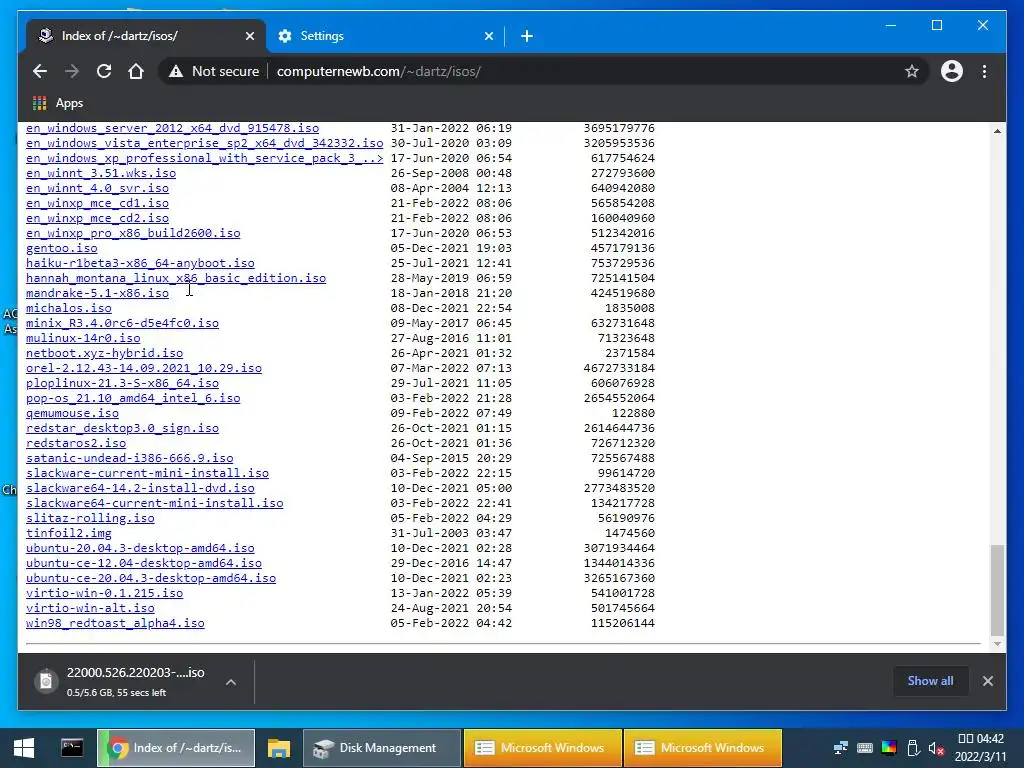Click the tinfoil2.img link
The width and height of the screenshot is (1024, 768).
[x=69, y=534]
